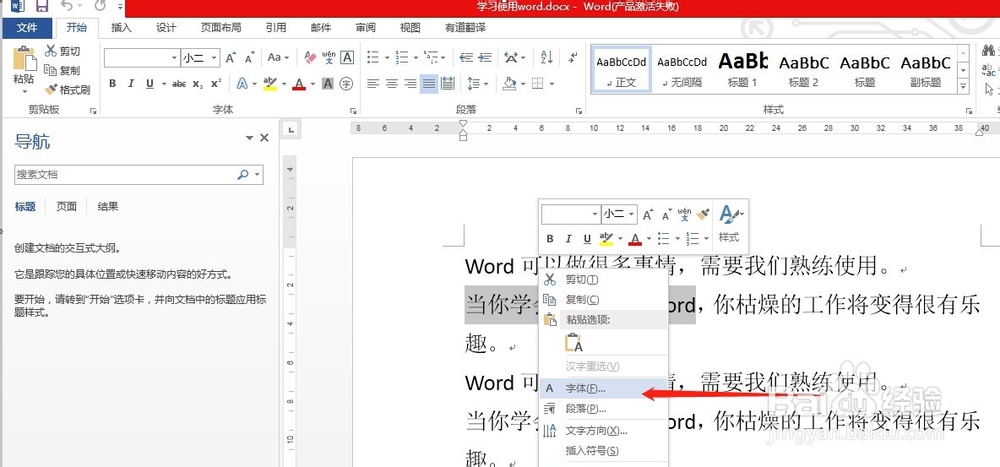Apply the 无间隔 style from gallery
Screen dimensions: 1000x467
(x=682, y=70)
